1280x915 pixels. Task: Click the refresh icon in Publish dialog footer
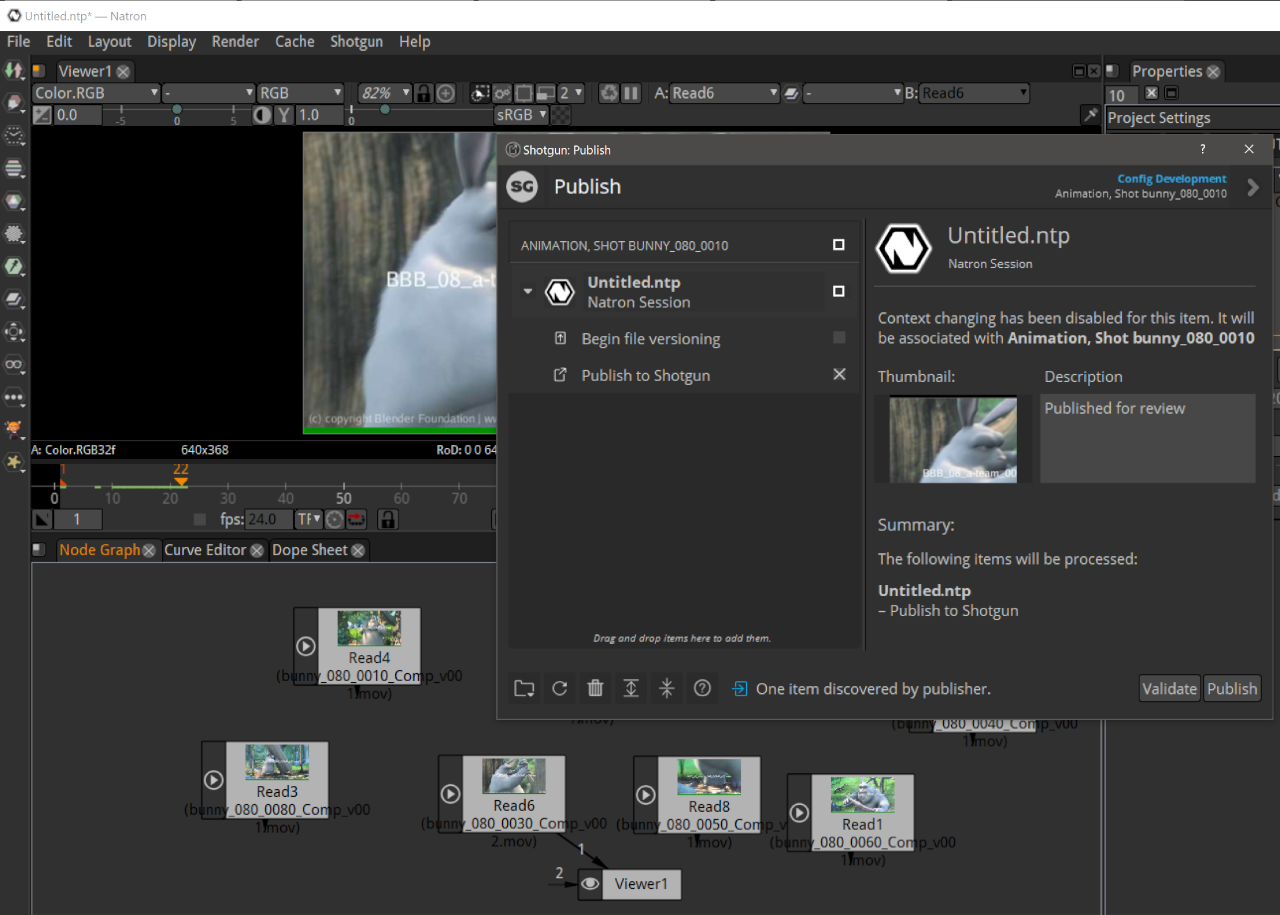tap(560, 688)
